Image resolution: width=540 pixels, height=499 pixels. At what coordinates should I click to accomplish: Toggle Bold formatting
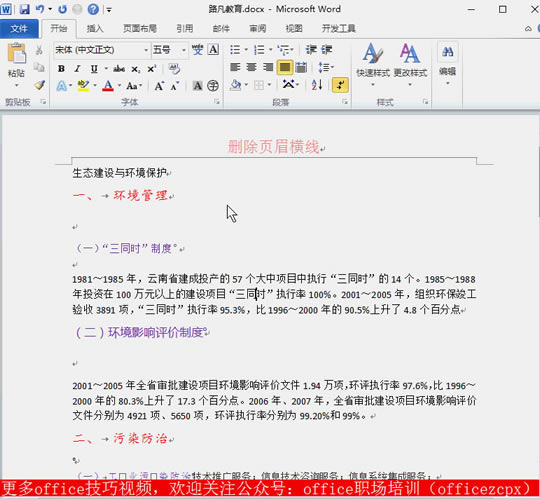(61, 69)
